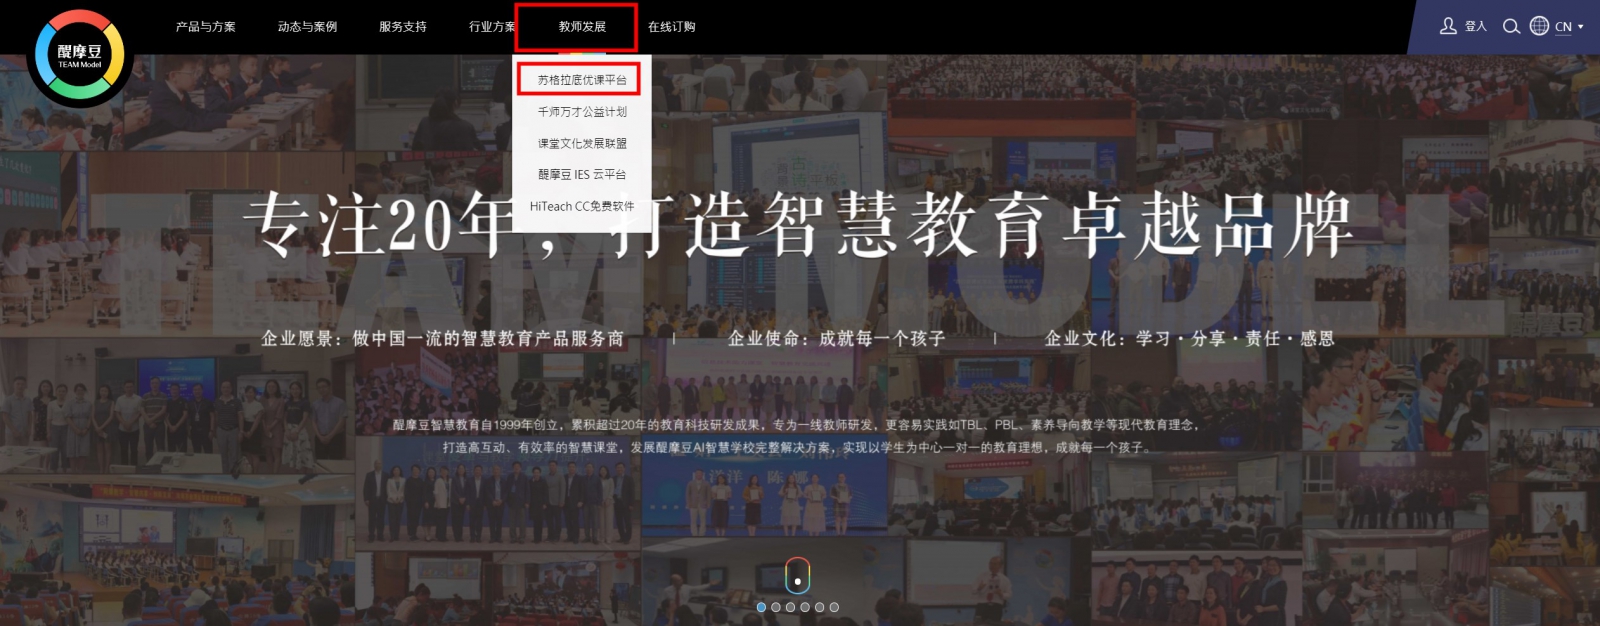Open the HiTeach CC免费软件 link

coord(582,206)
